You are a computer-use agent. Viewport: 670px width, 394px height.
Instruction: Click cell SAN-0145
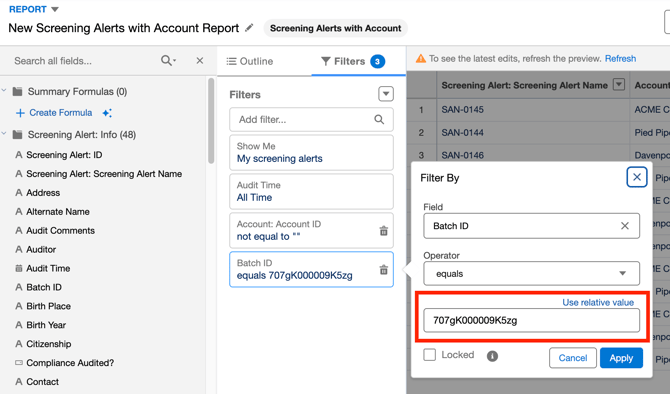(x=462, y=110)
